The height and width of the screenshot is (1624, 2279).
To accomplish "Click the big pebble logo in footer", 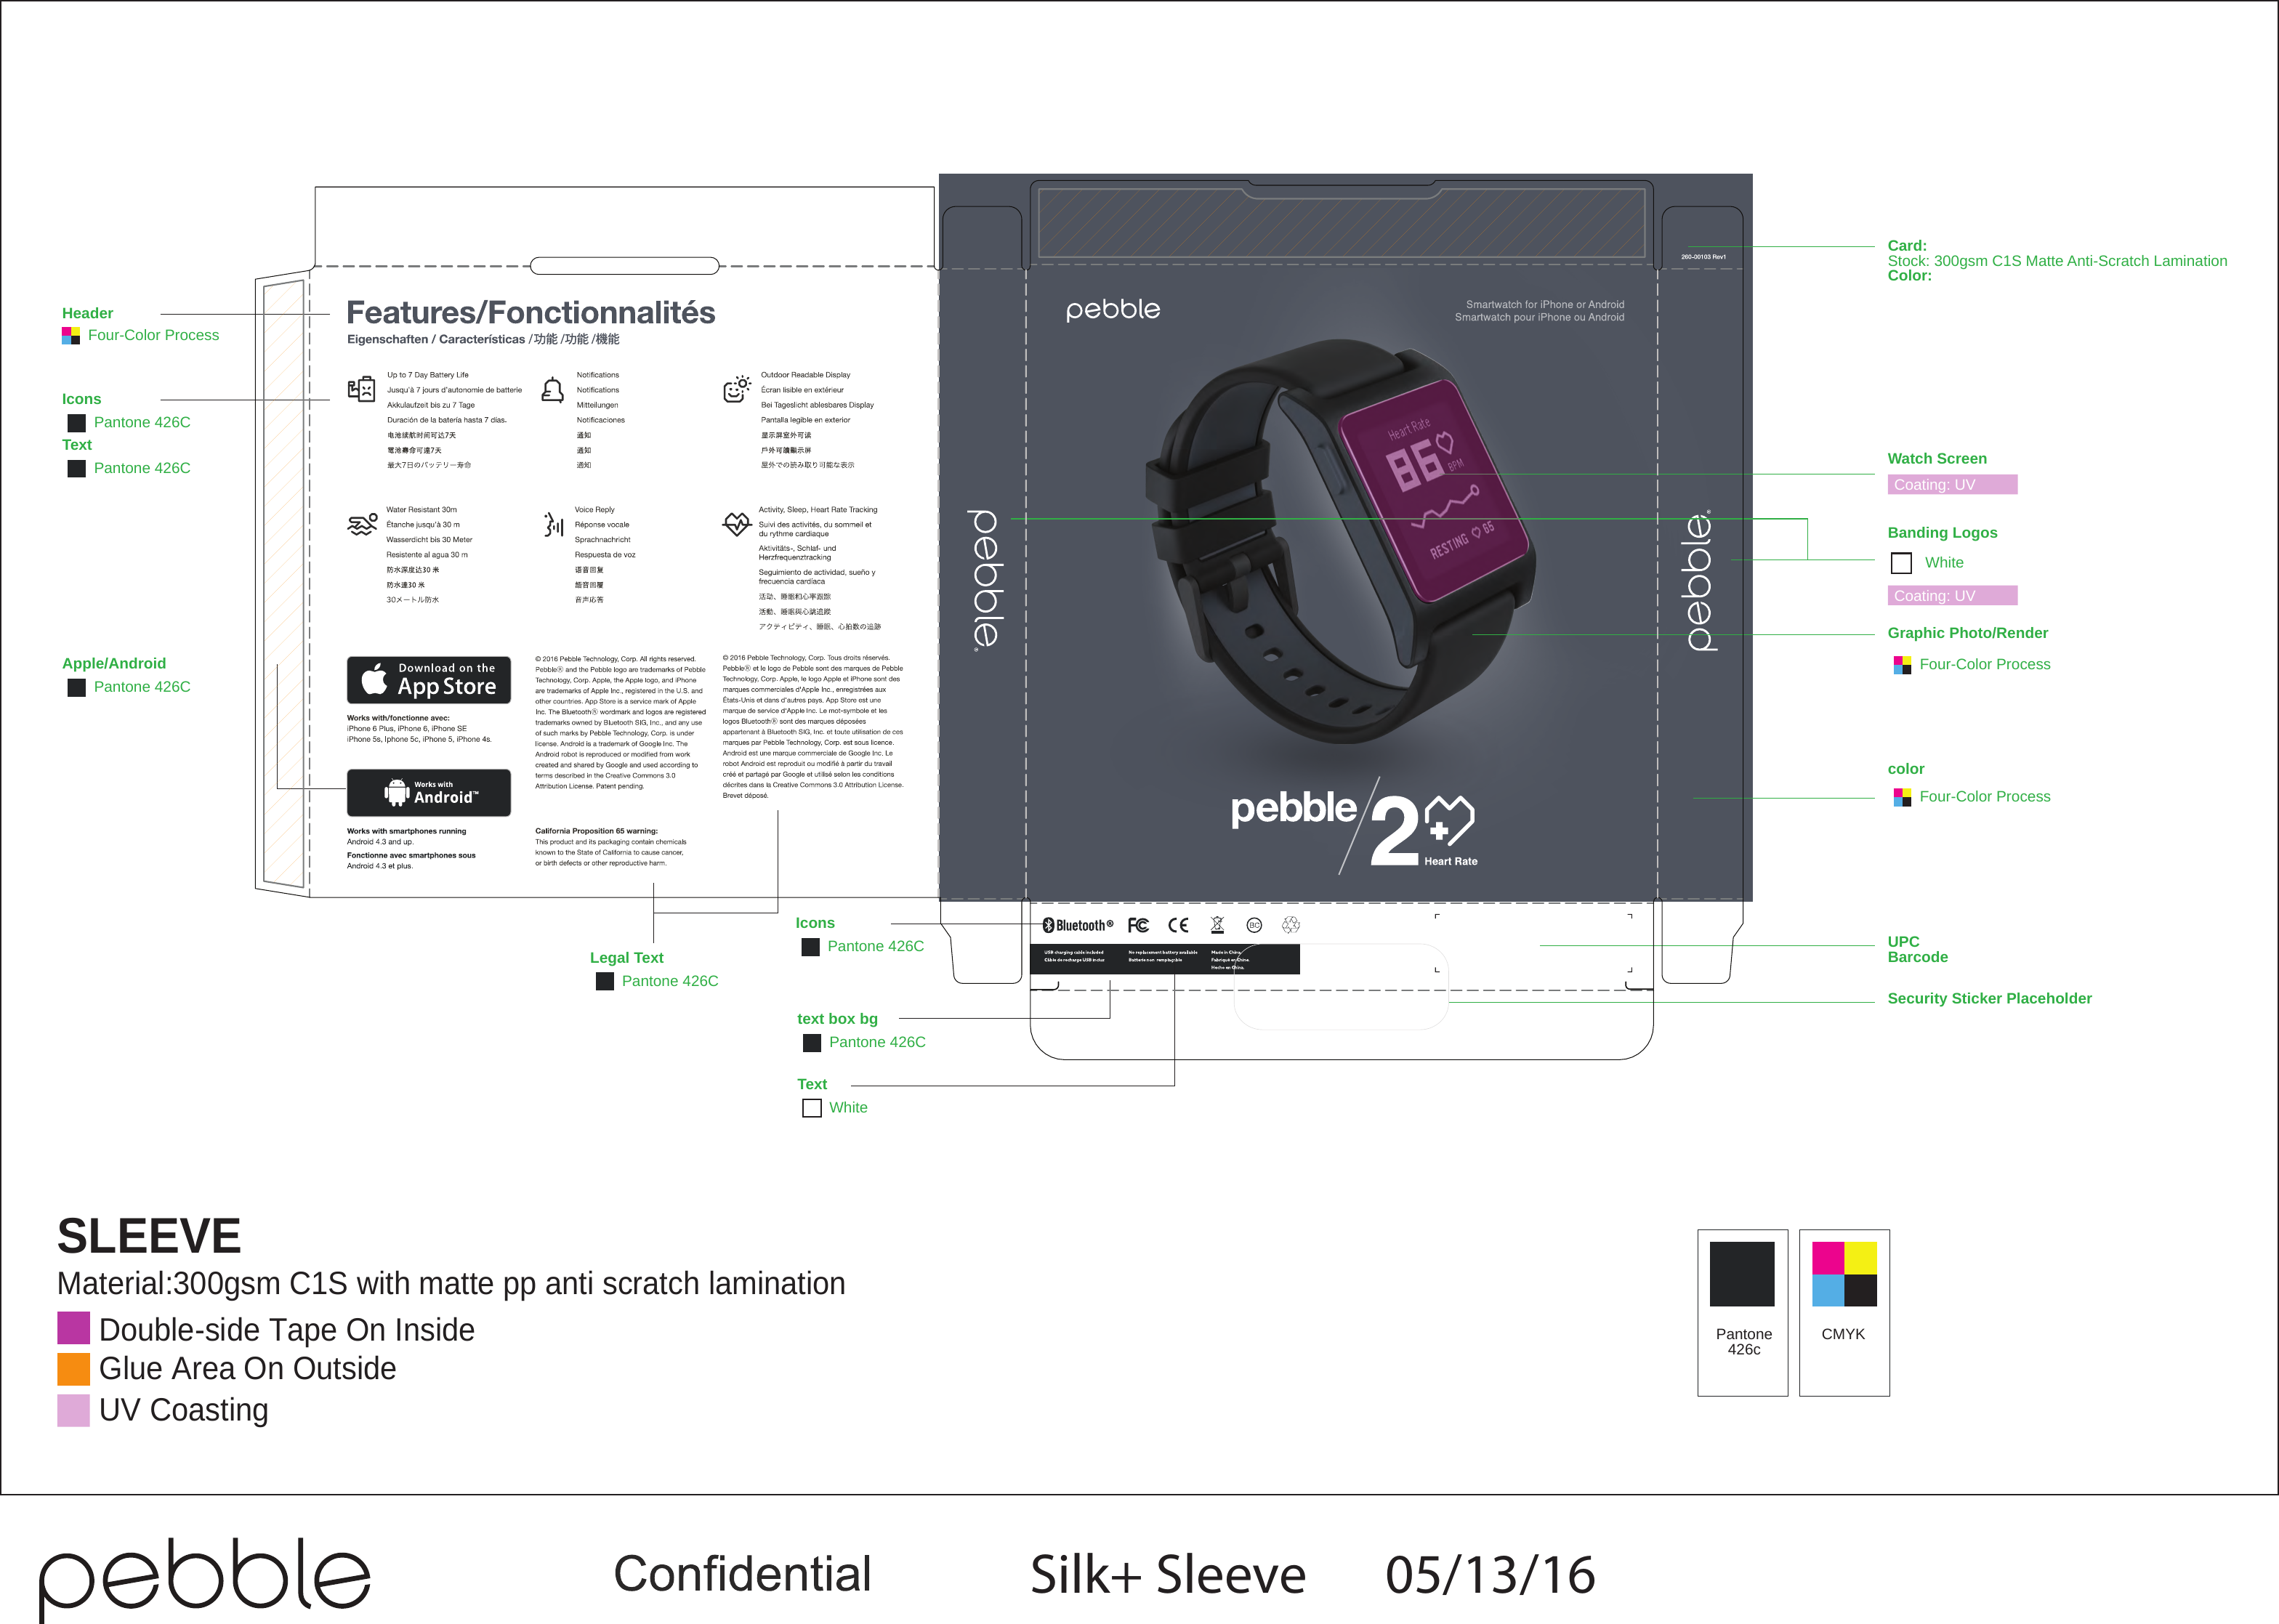I will coord(205,1578).
